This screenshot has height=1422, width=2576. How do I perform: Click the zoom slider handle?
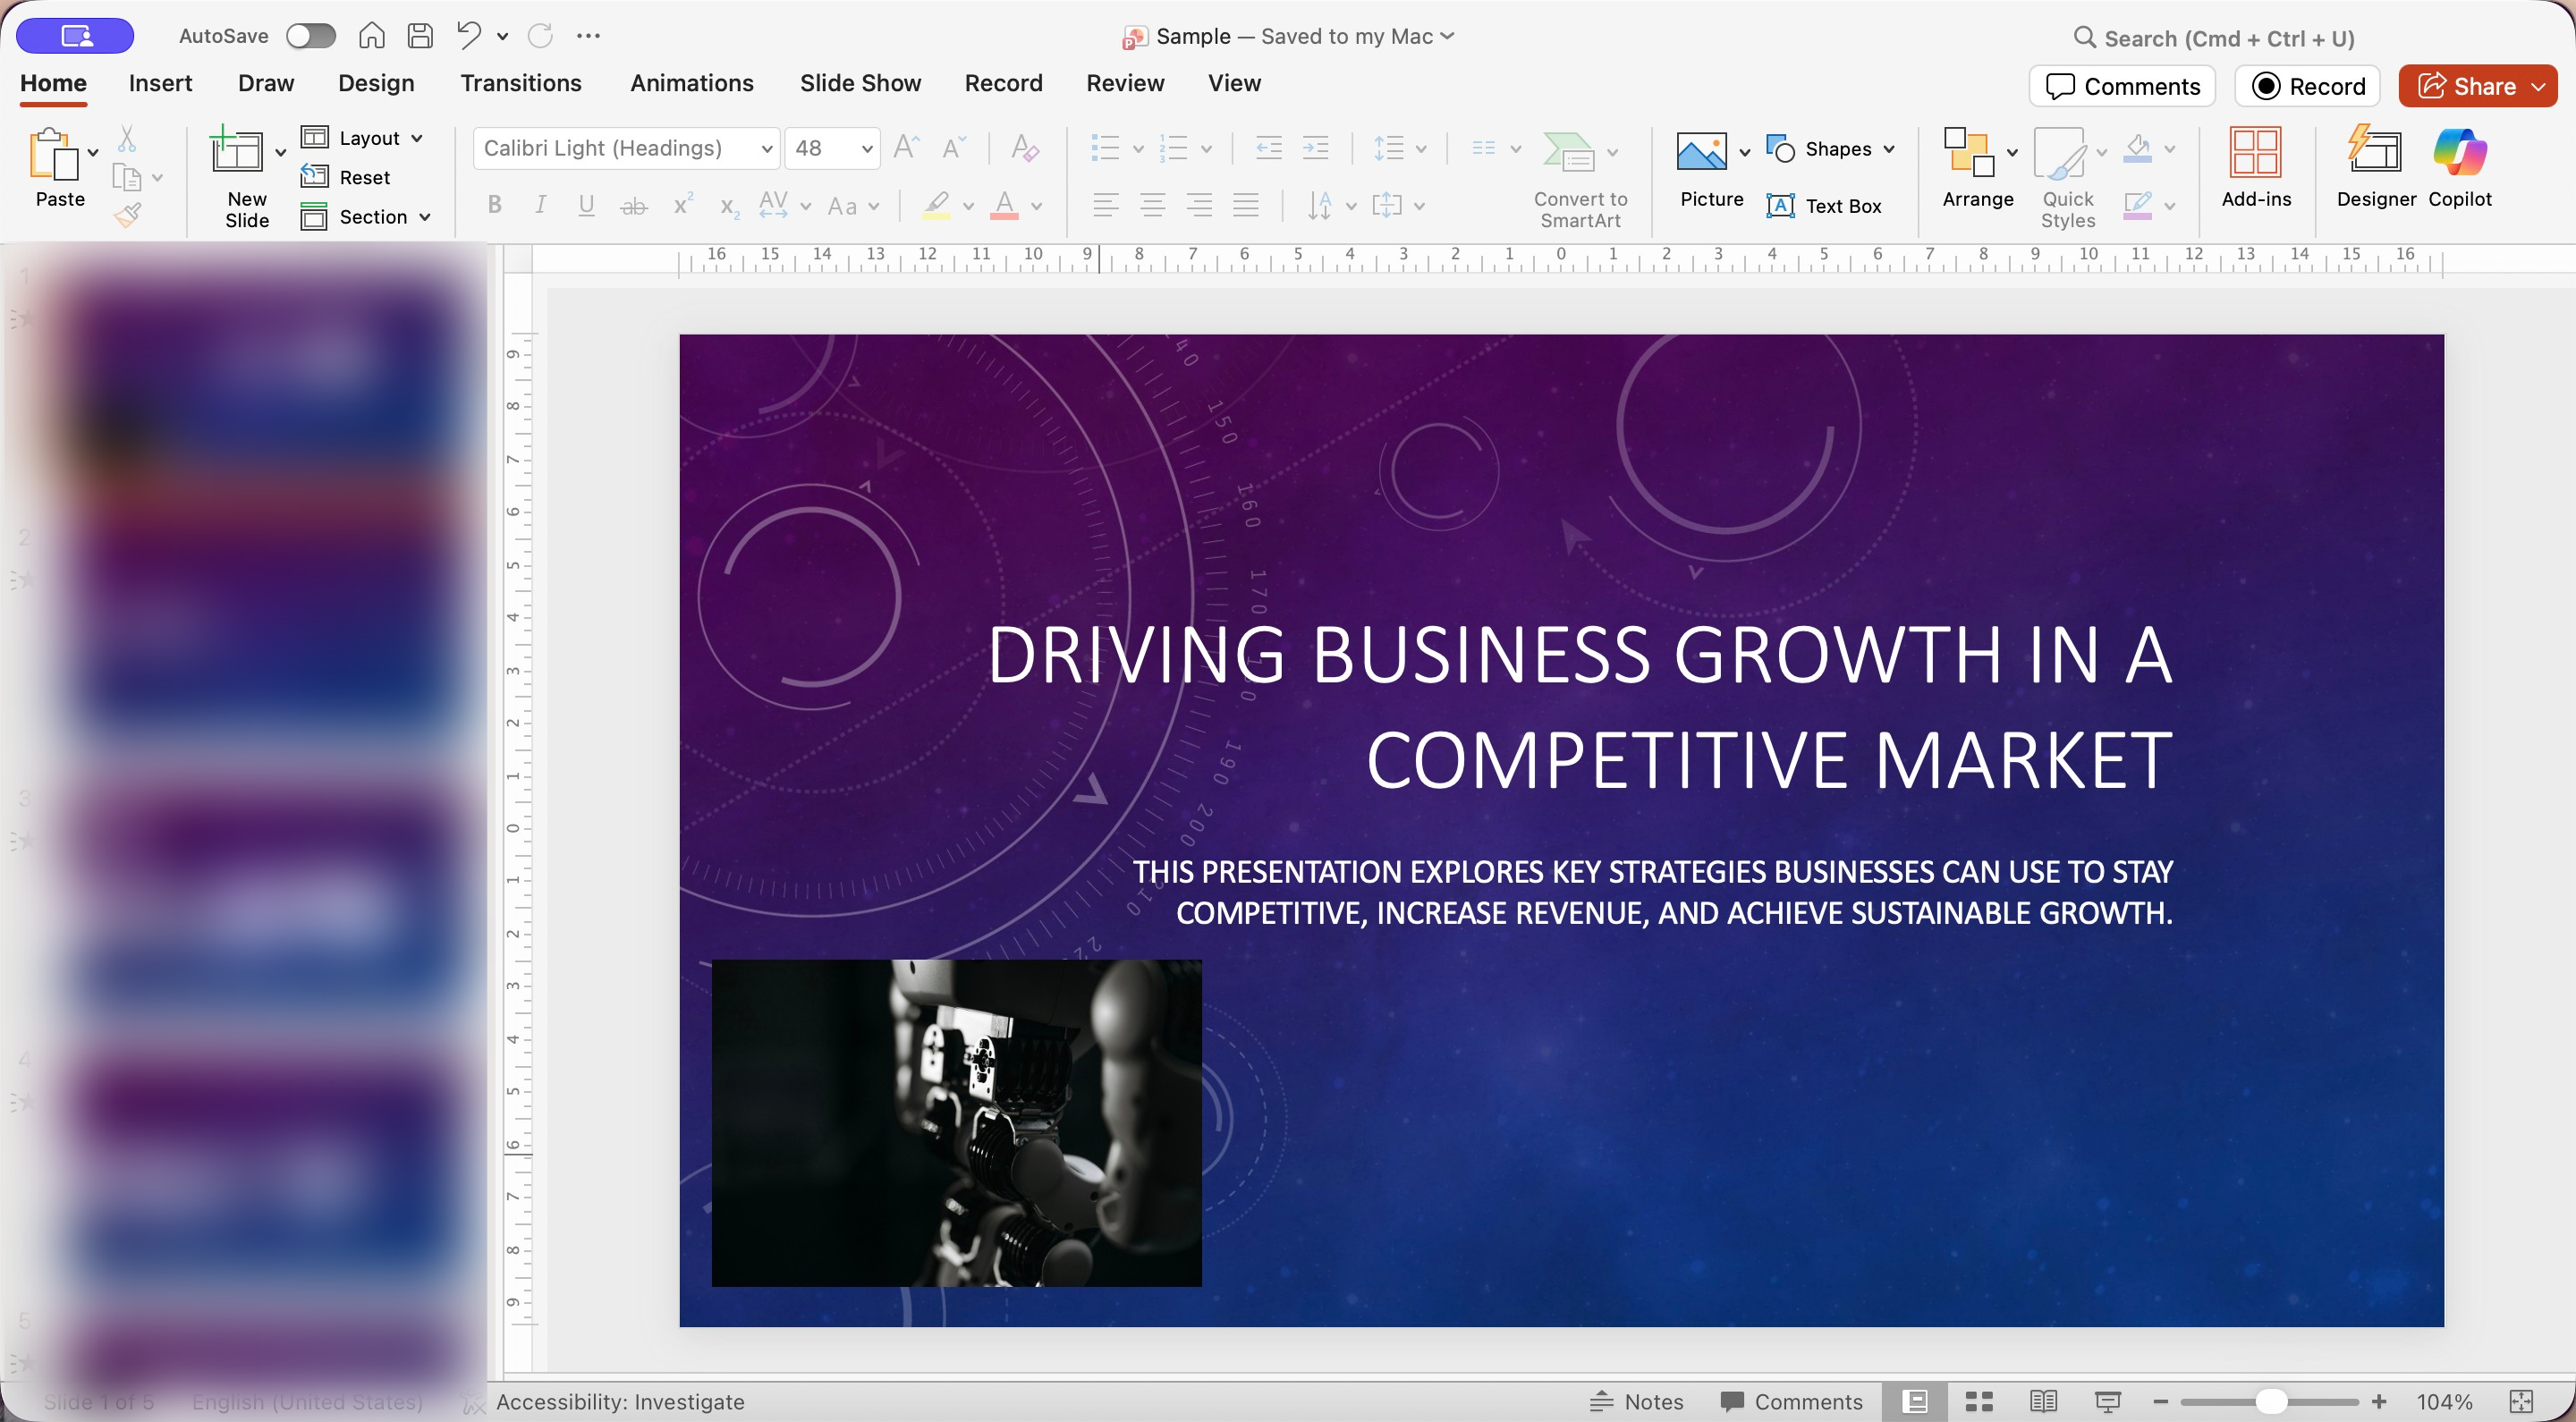(x=2270, y=1401)
